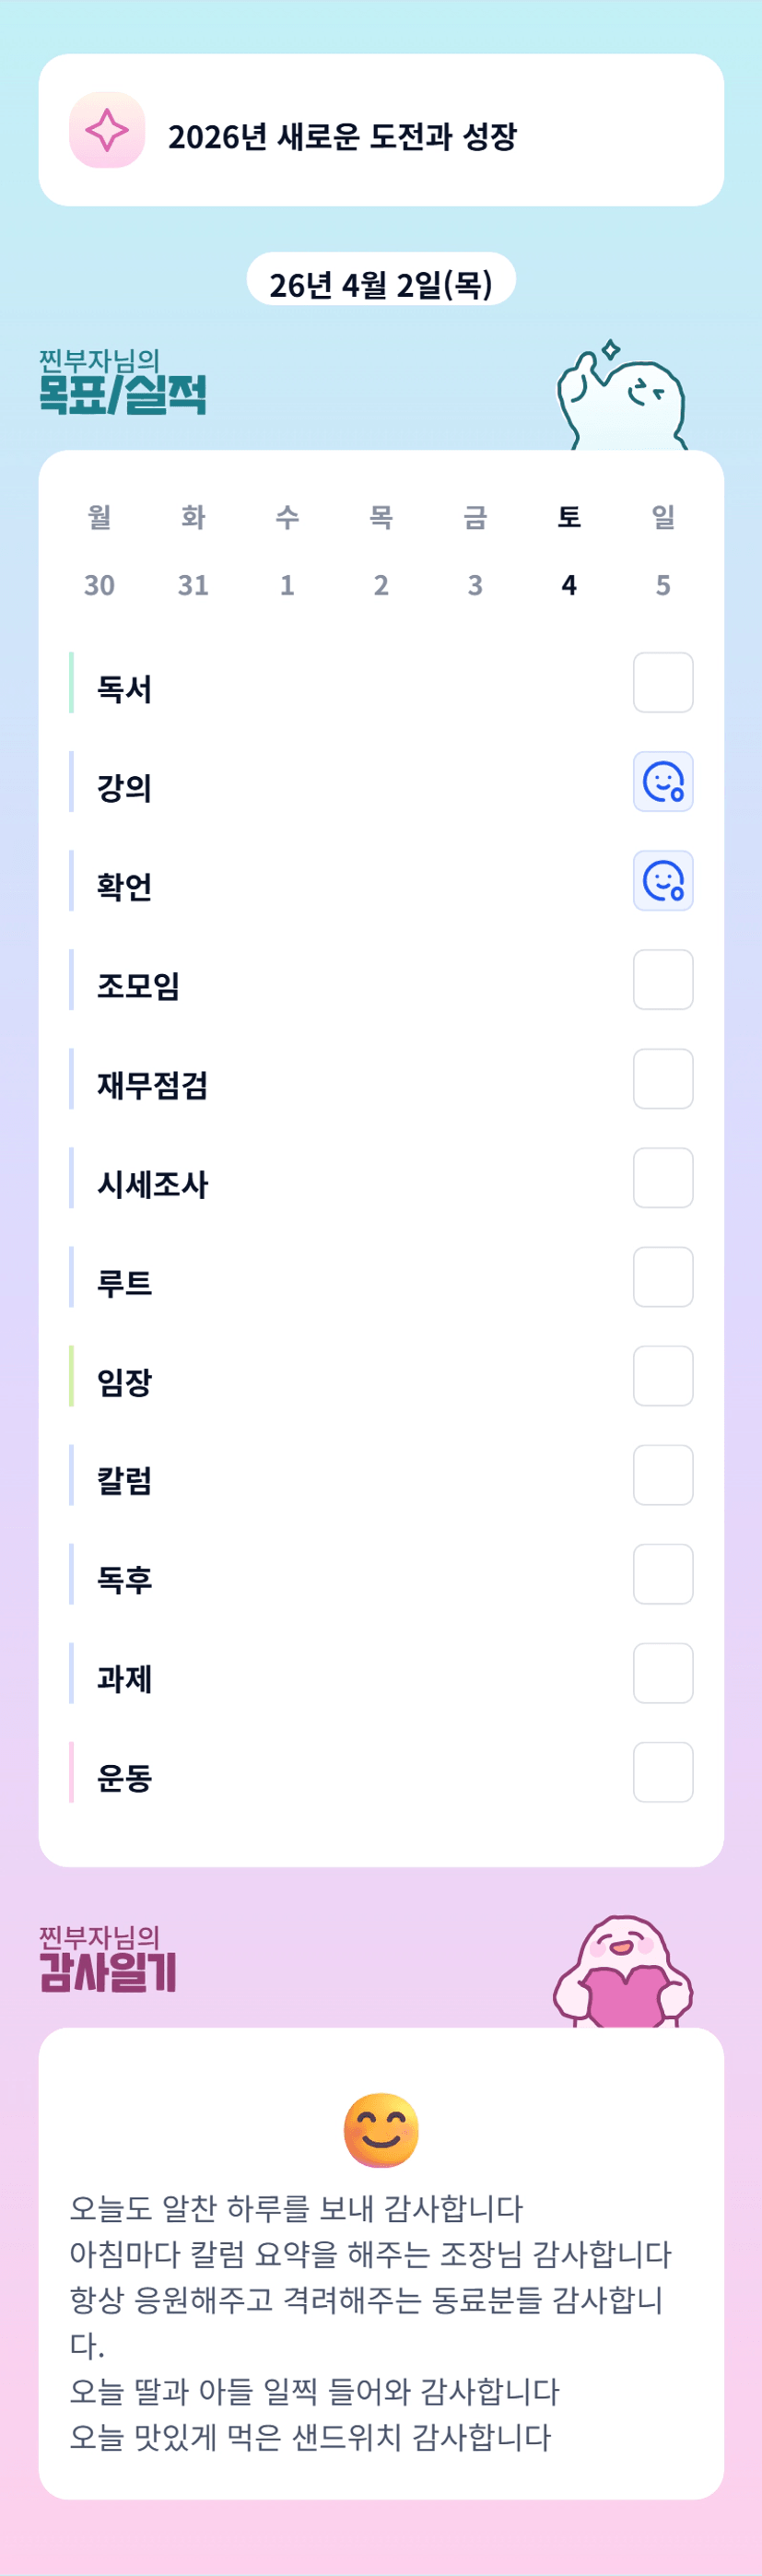The height and width of the screenshot is (2576, 762).
Task: Tick the 운동 checkbox
Action: [x=663, y=1772]
